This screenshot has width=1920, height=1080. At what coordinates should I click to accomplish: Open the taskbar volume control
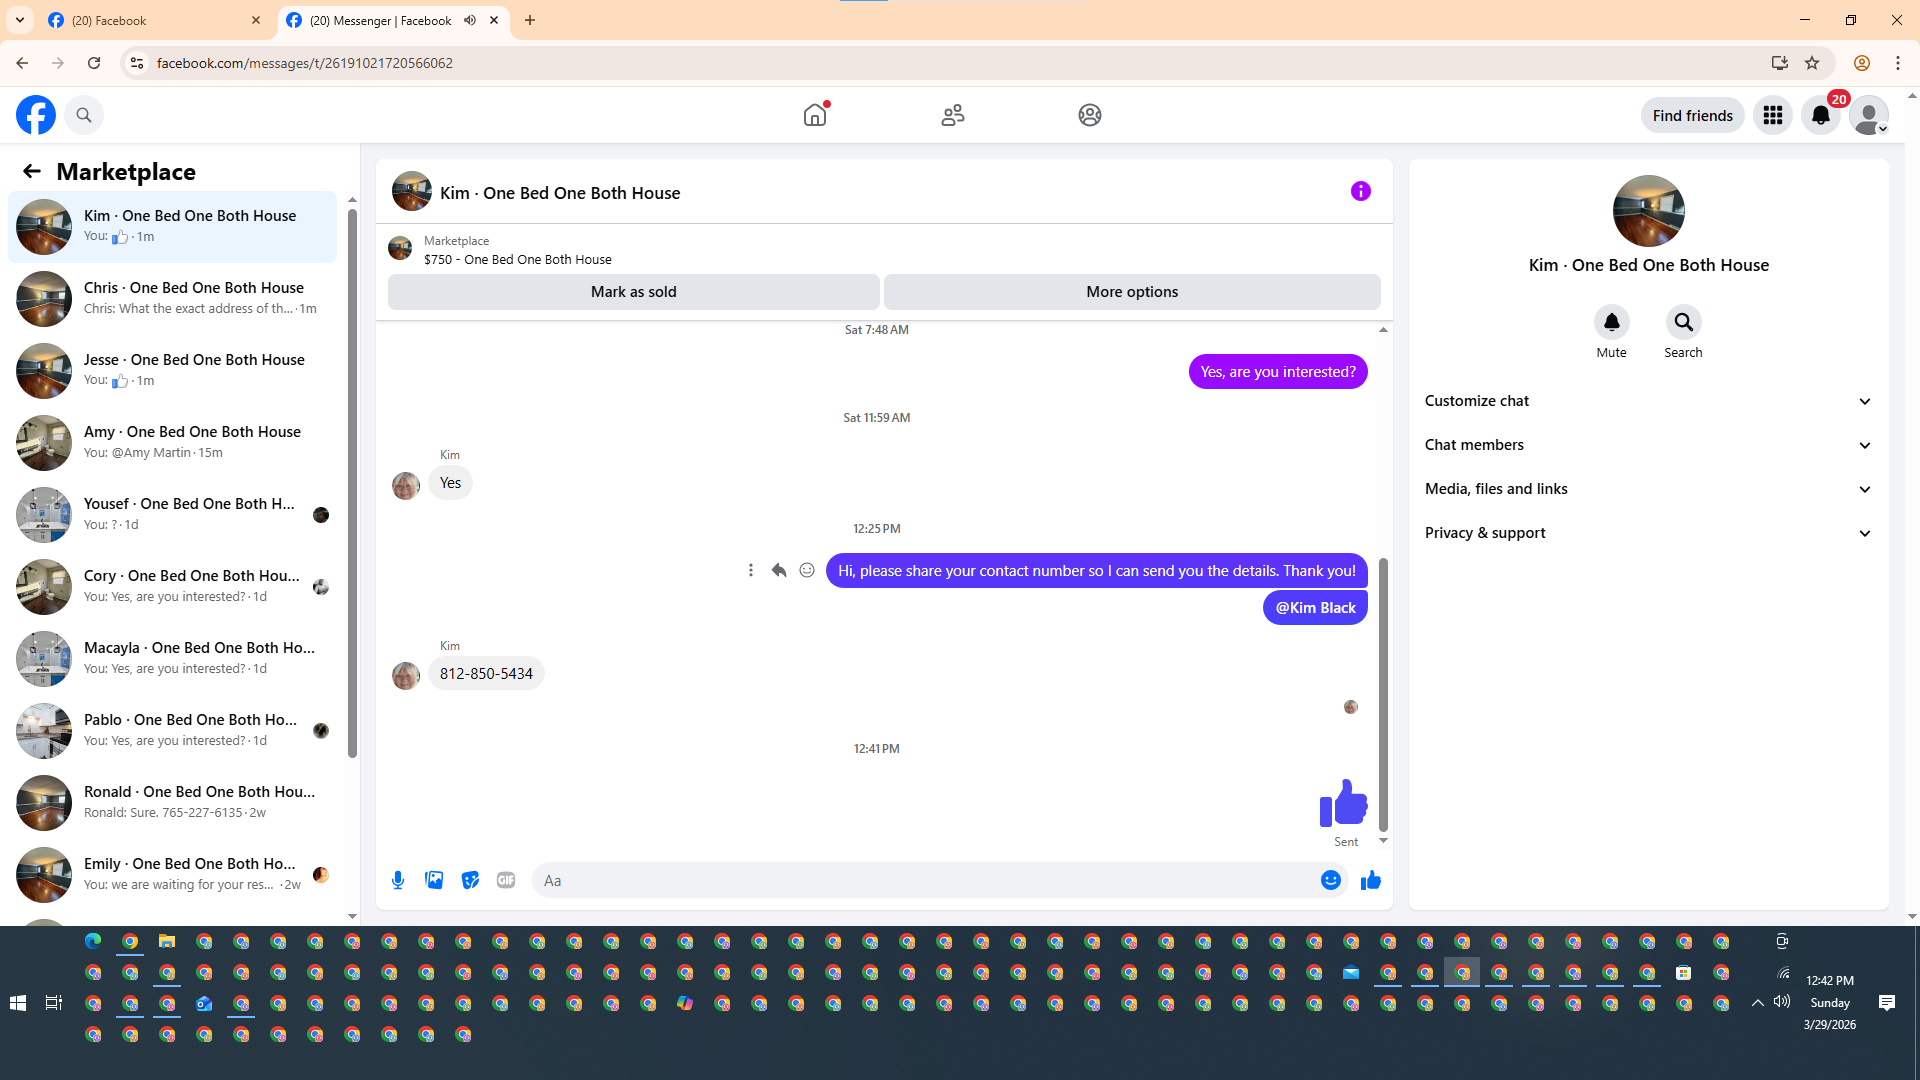[x=1782, y=1002]
